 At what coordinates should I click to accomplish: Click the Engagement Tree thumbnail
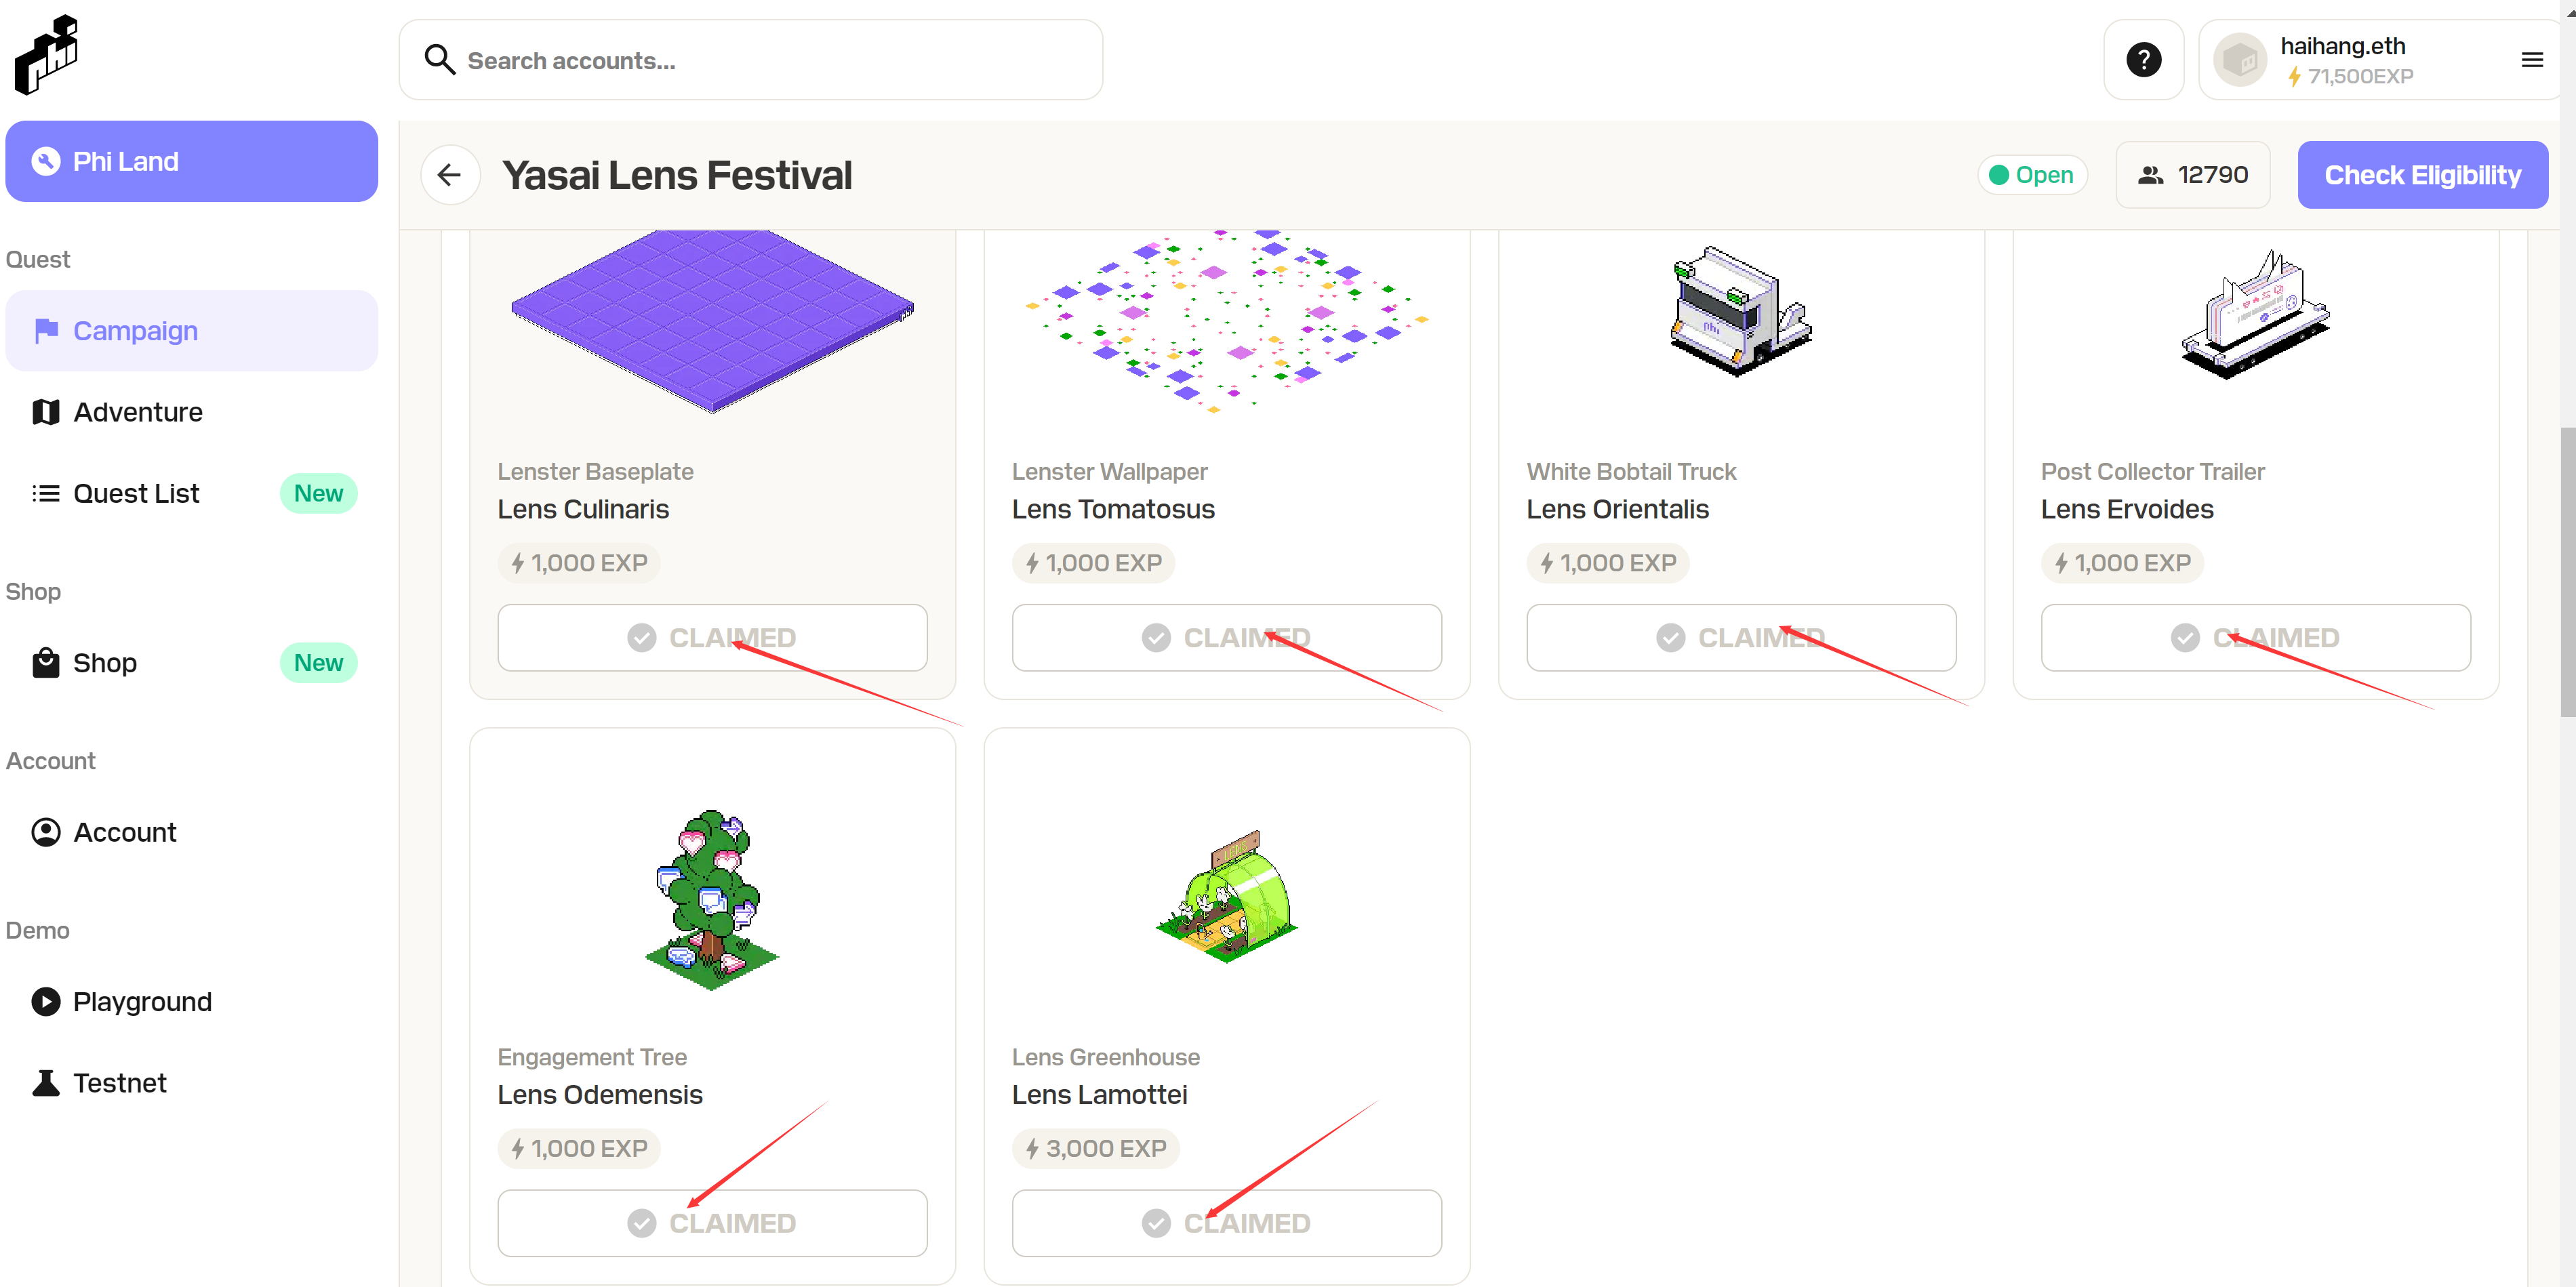click(x=712, y=900)
